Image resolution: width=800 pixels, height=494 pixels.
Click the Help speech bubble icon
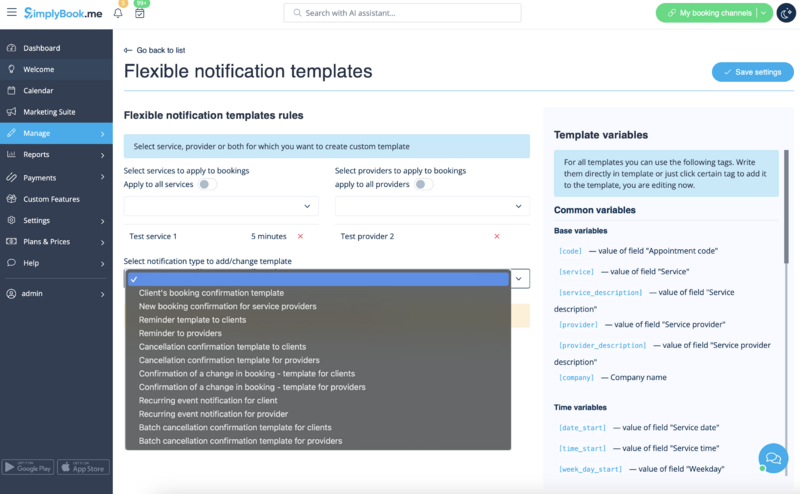coord(11,262)
